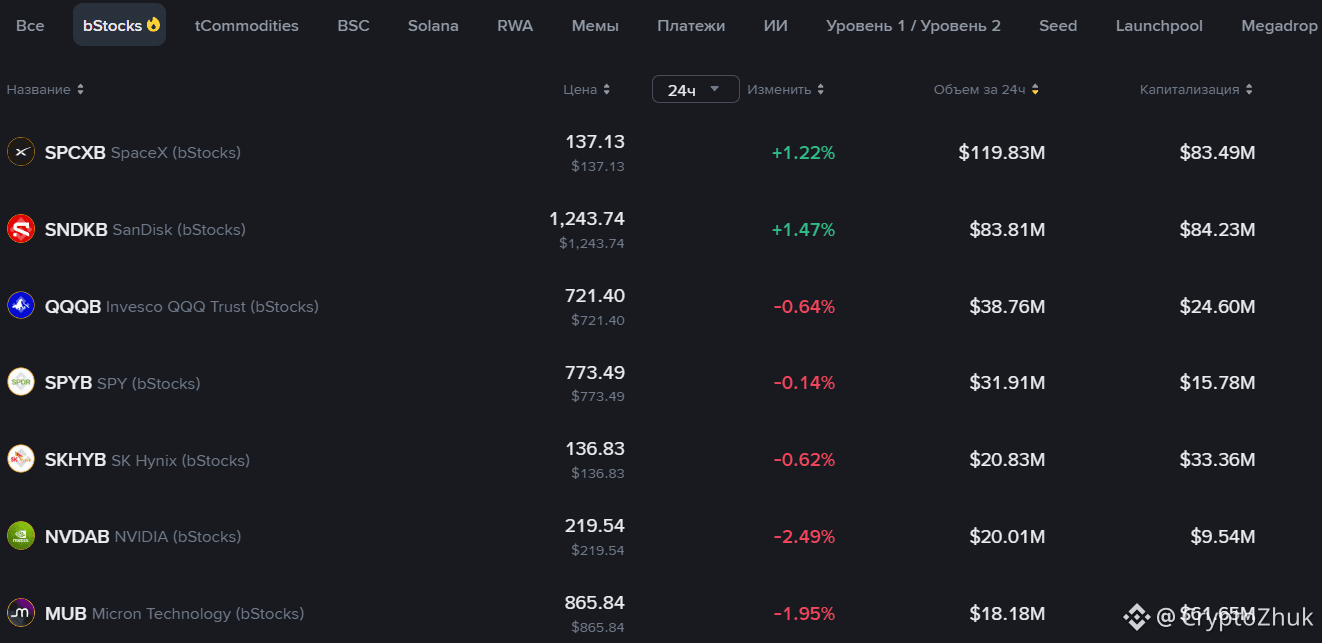
Task: Click market cap value $83.49M
Action: 1217,153
